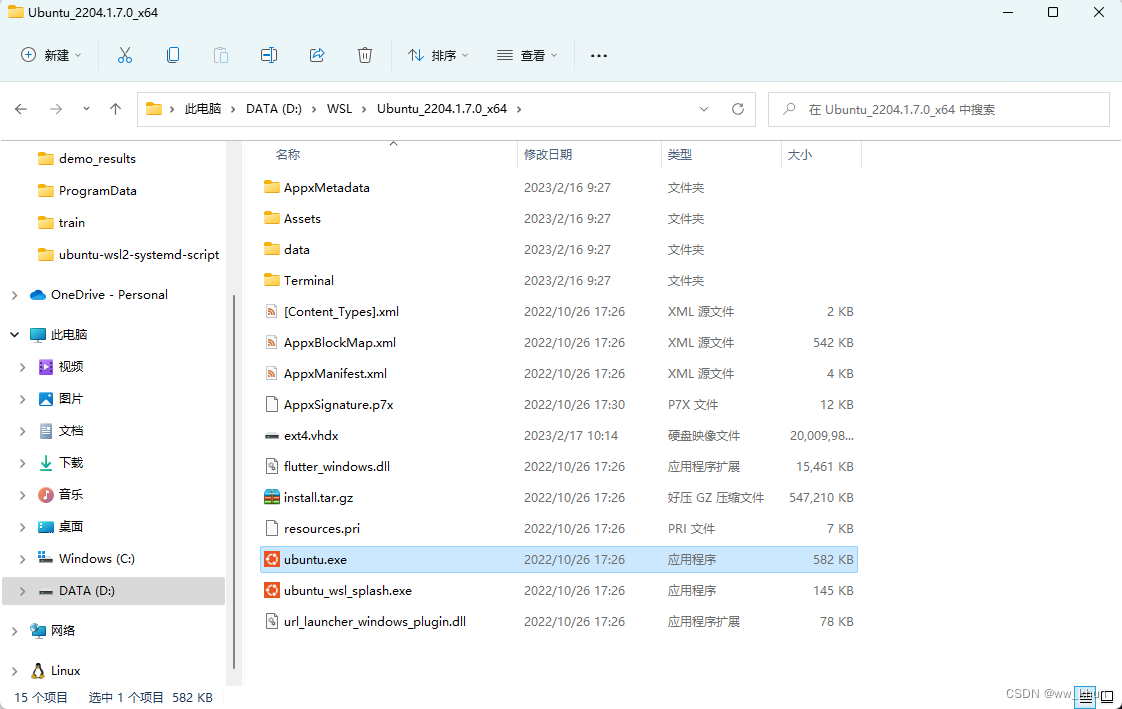Click Ubuntu_2204.1.7.0_x64 breadcrumb segment
This screenshot has height=709, width=1122.
(x=442, y=109)
